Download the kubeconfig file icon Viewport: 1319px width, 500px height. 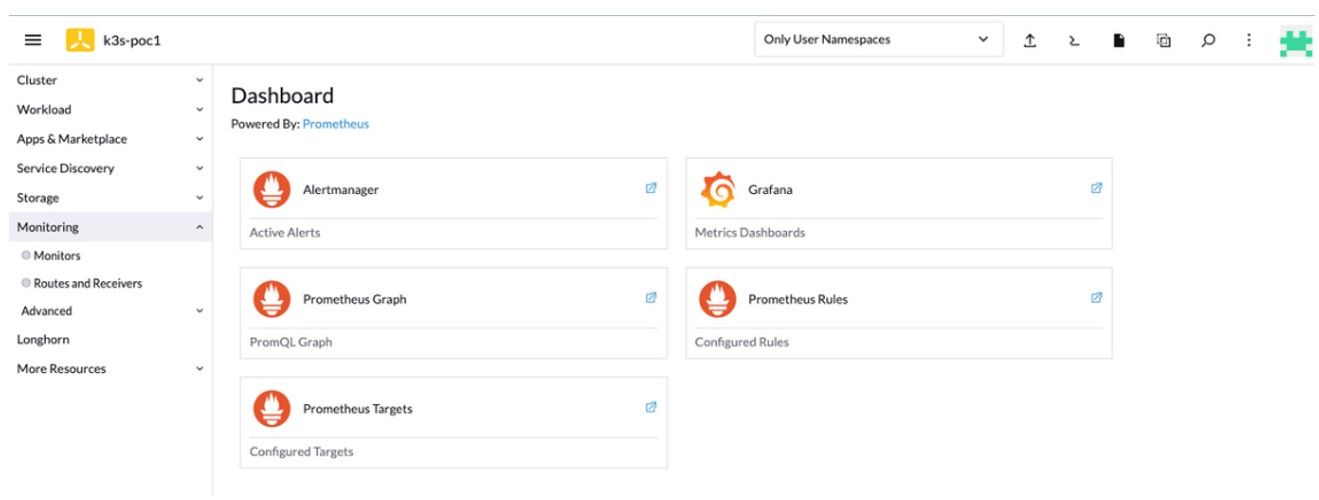click(1119, 40)
